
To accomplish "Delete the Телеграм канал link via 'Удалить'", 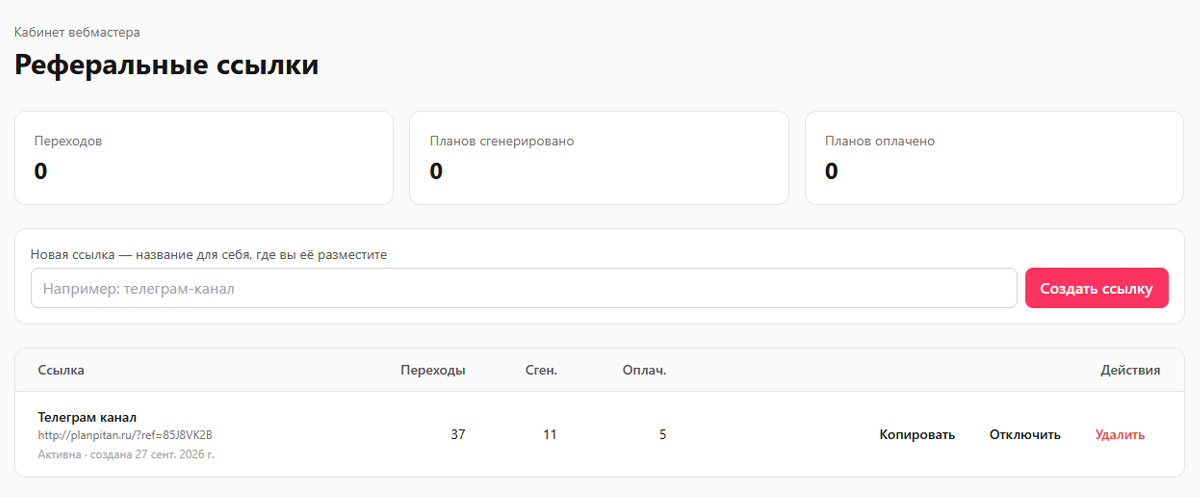I will click(1120, 434).
